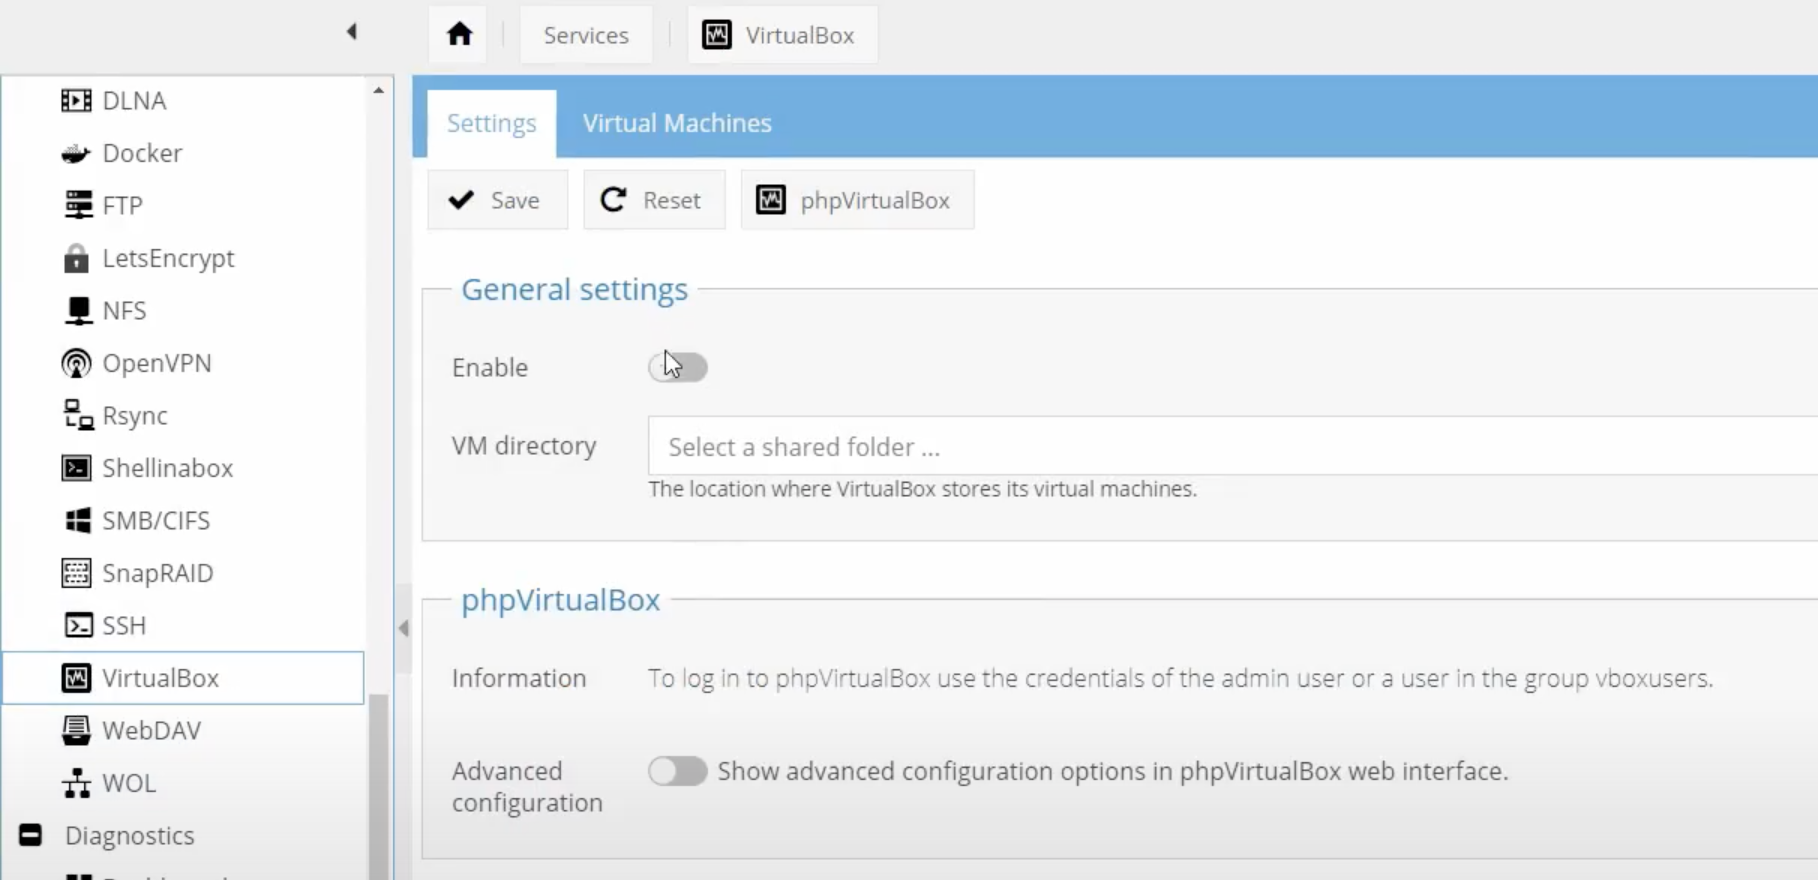Toggle the Enable switch for VirtualBox
This screenshot has height=880, width=1818.
[677, 367]
